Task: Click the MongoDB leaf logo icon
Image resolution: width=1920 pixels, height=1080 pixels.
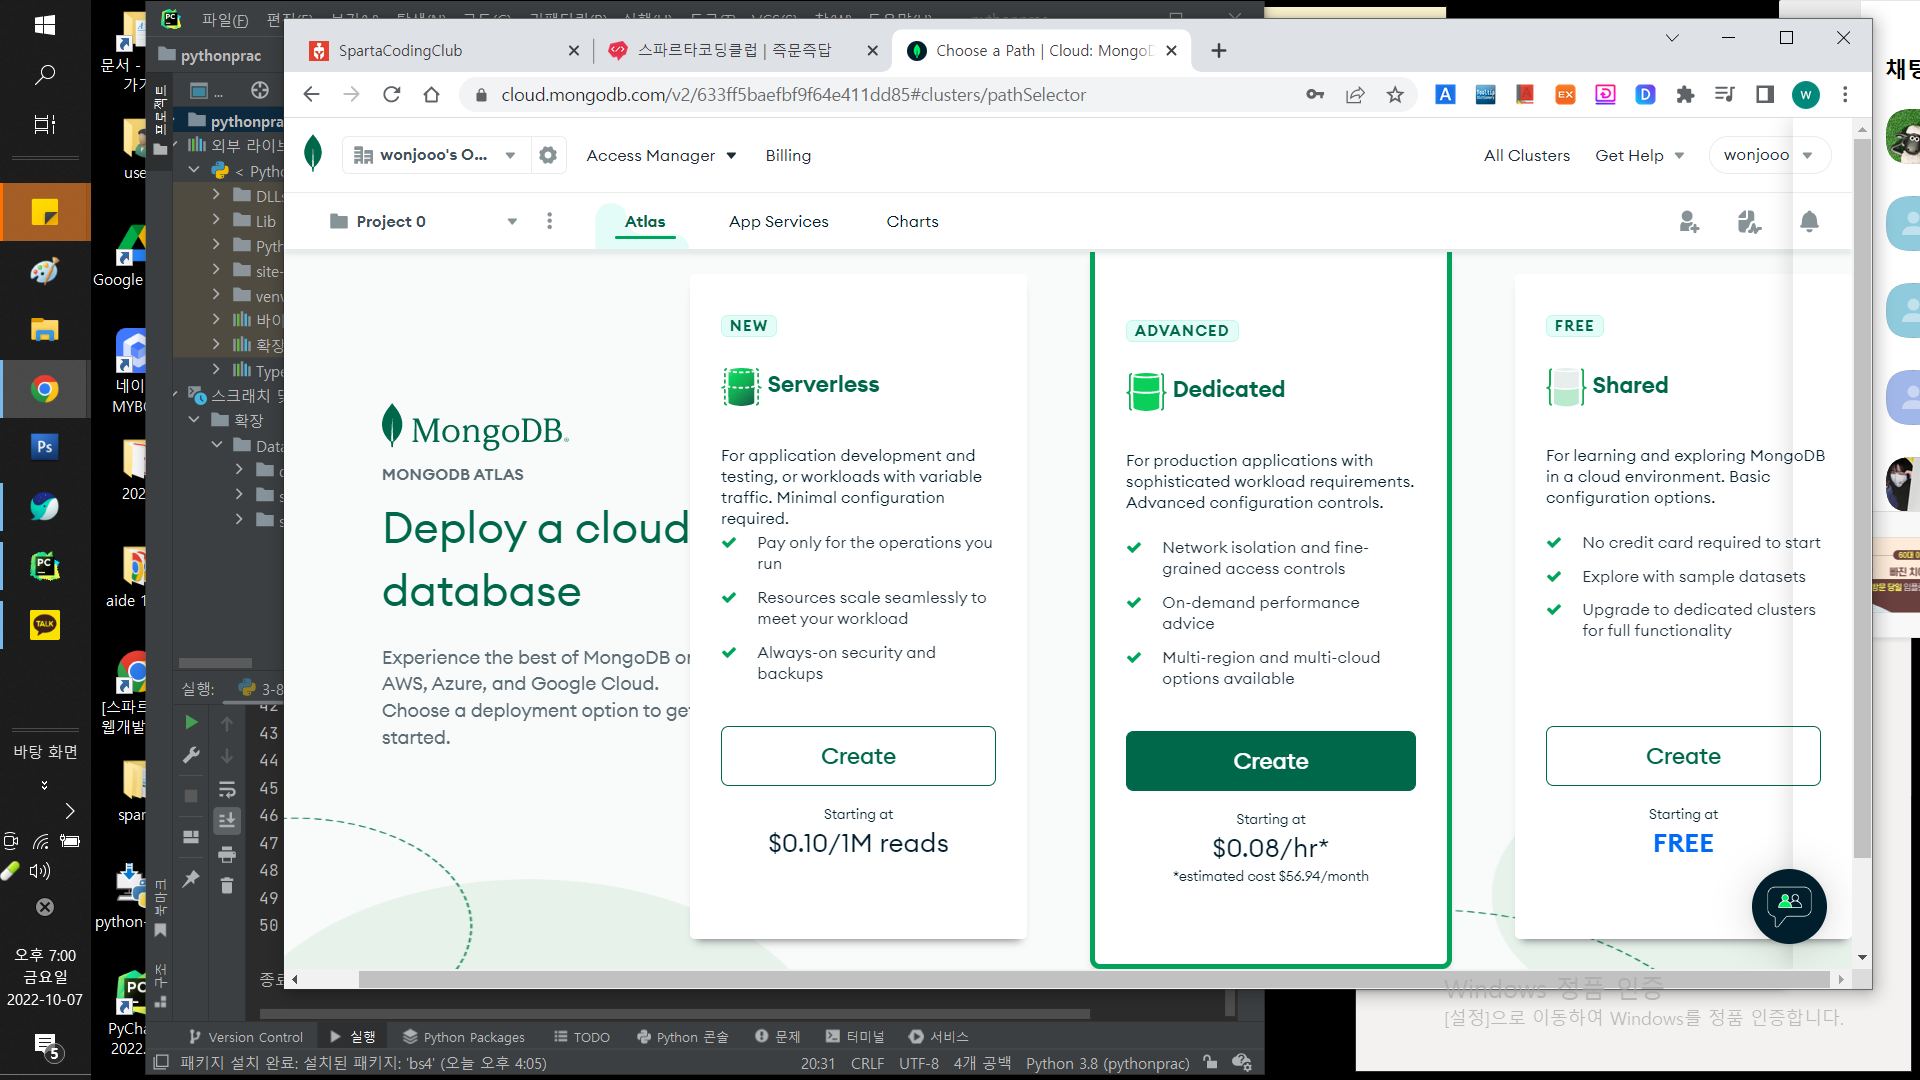Action: pyautogui.click(x=313, y=154)
